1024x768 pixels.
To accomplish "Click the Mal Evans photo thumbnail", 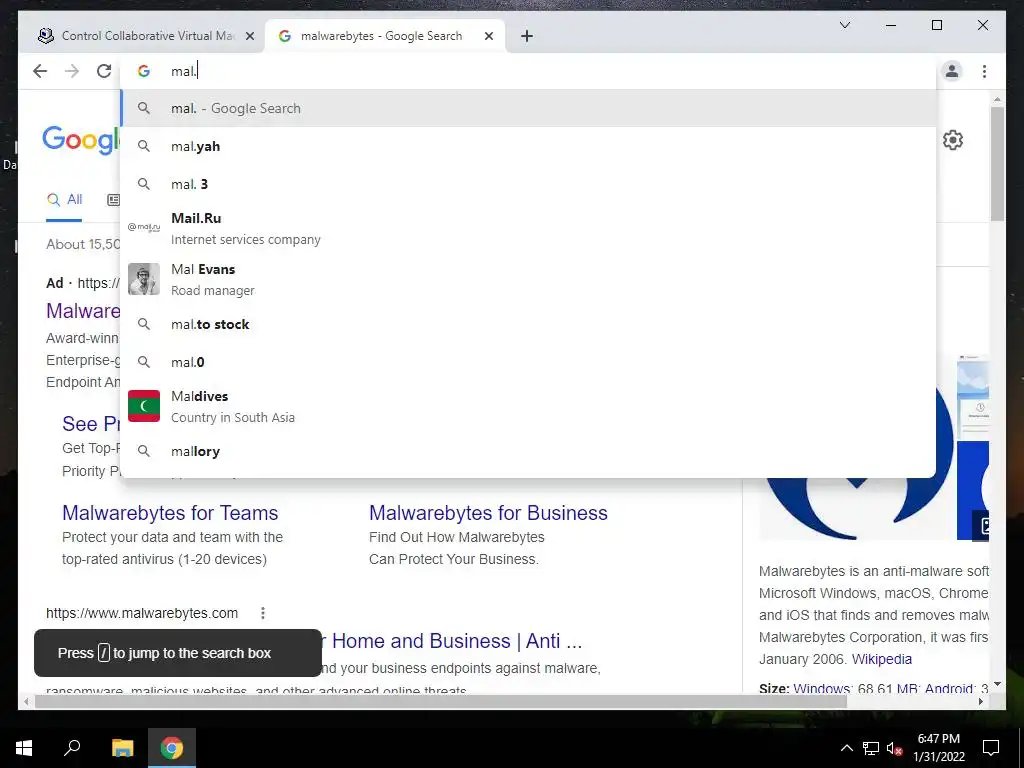I will (x=144, y=279).
